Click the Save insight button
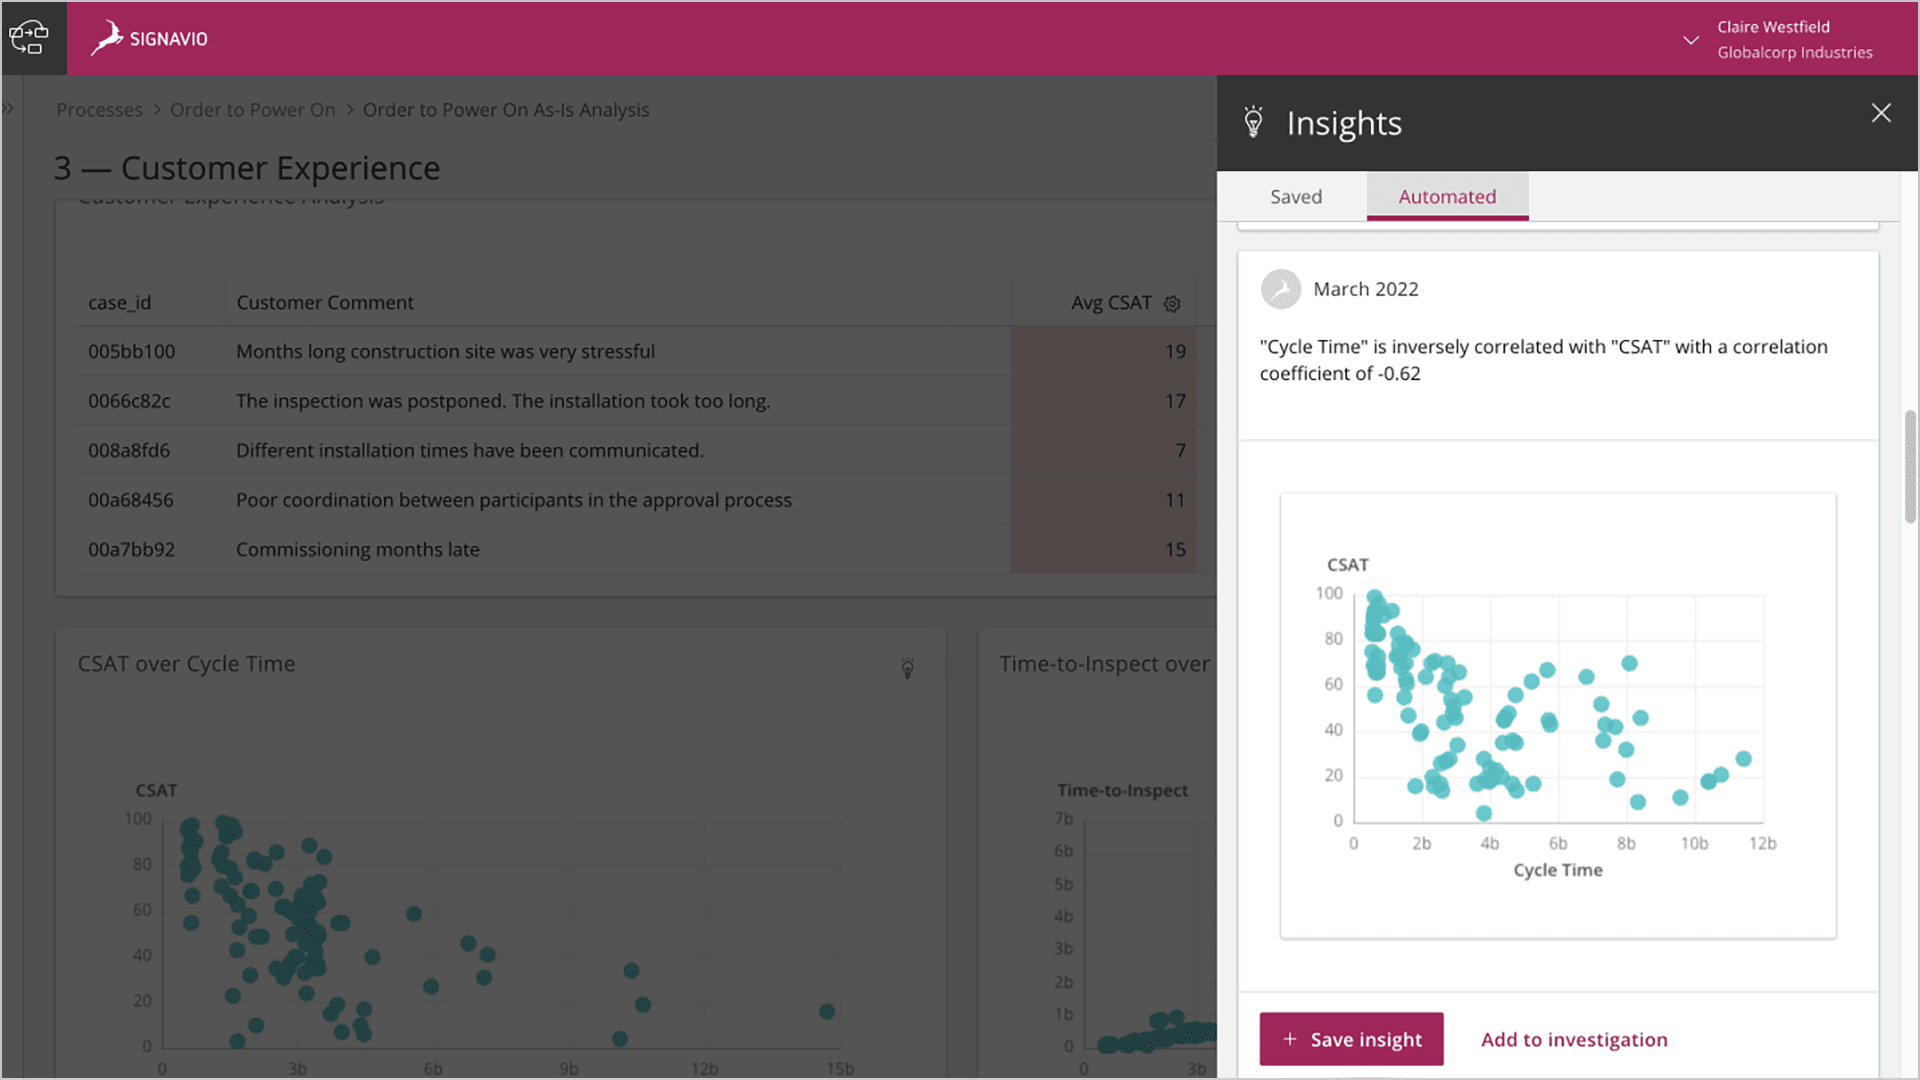1920x1080 pixels. [x=1351, y=1039]
